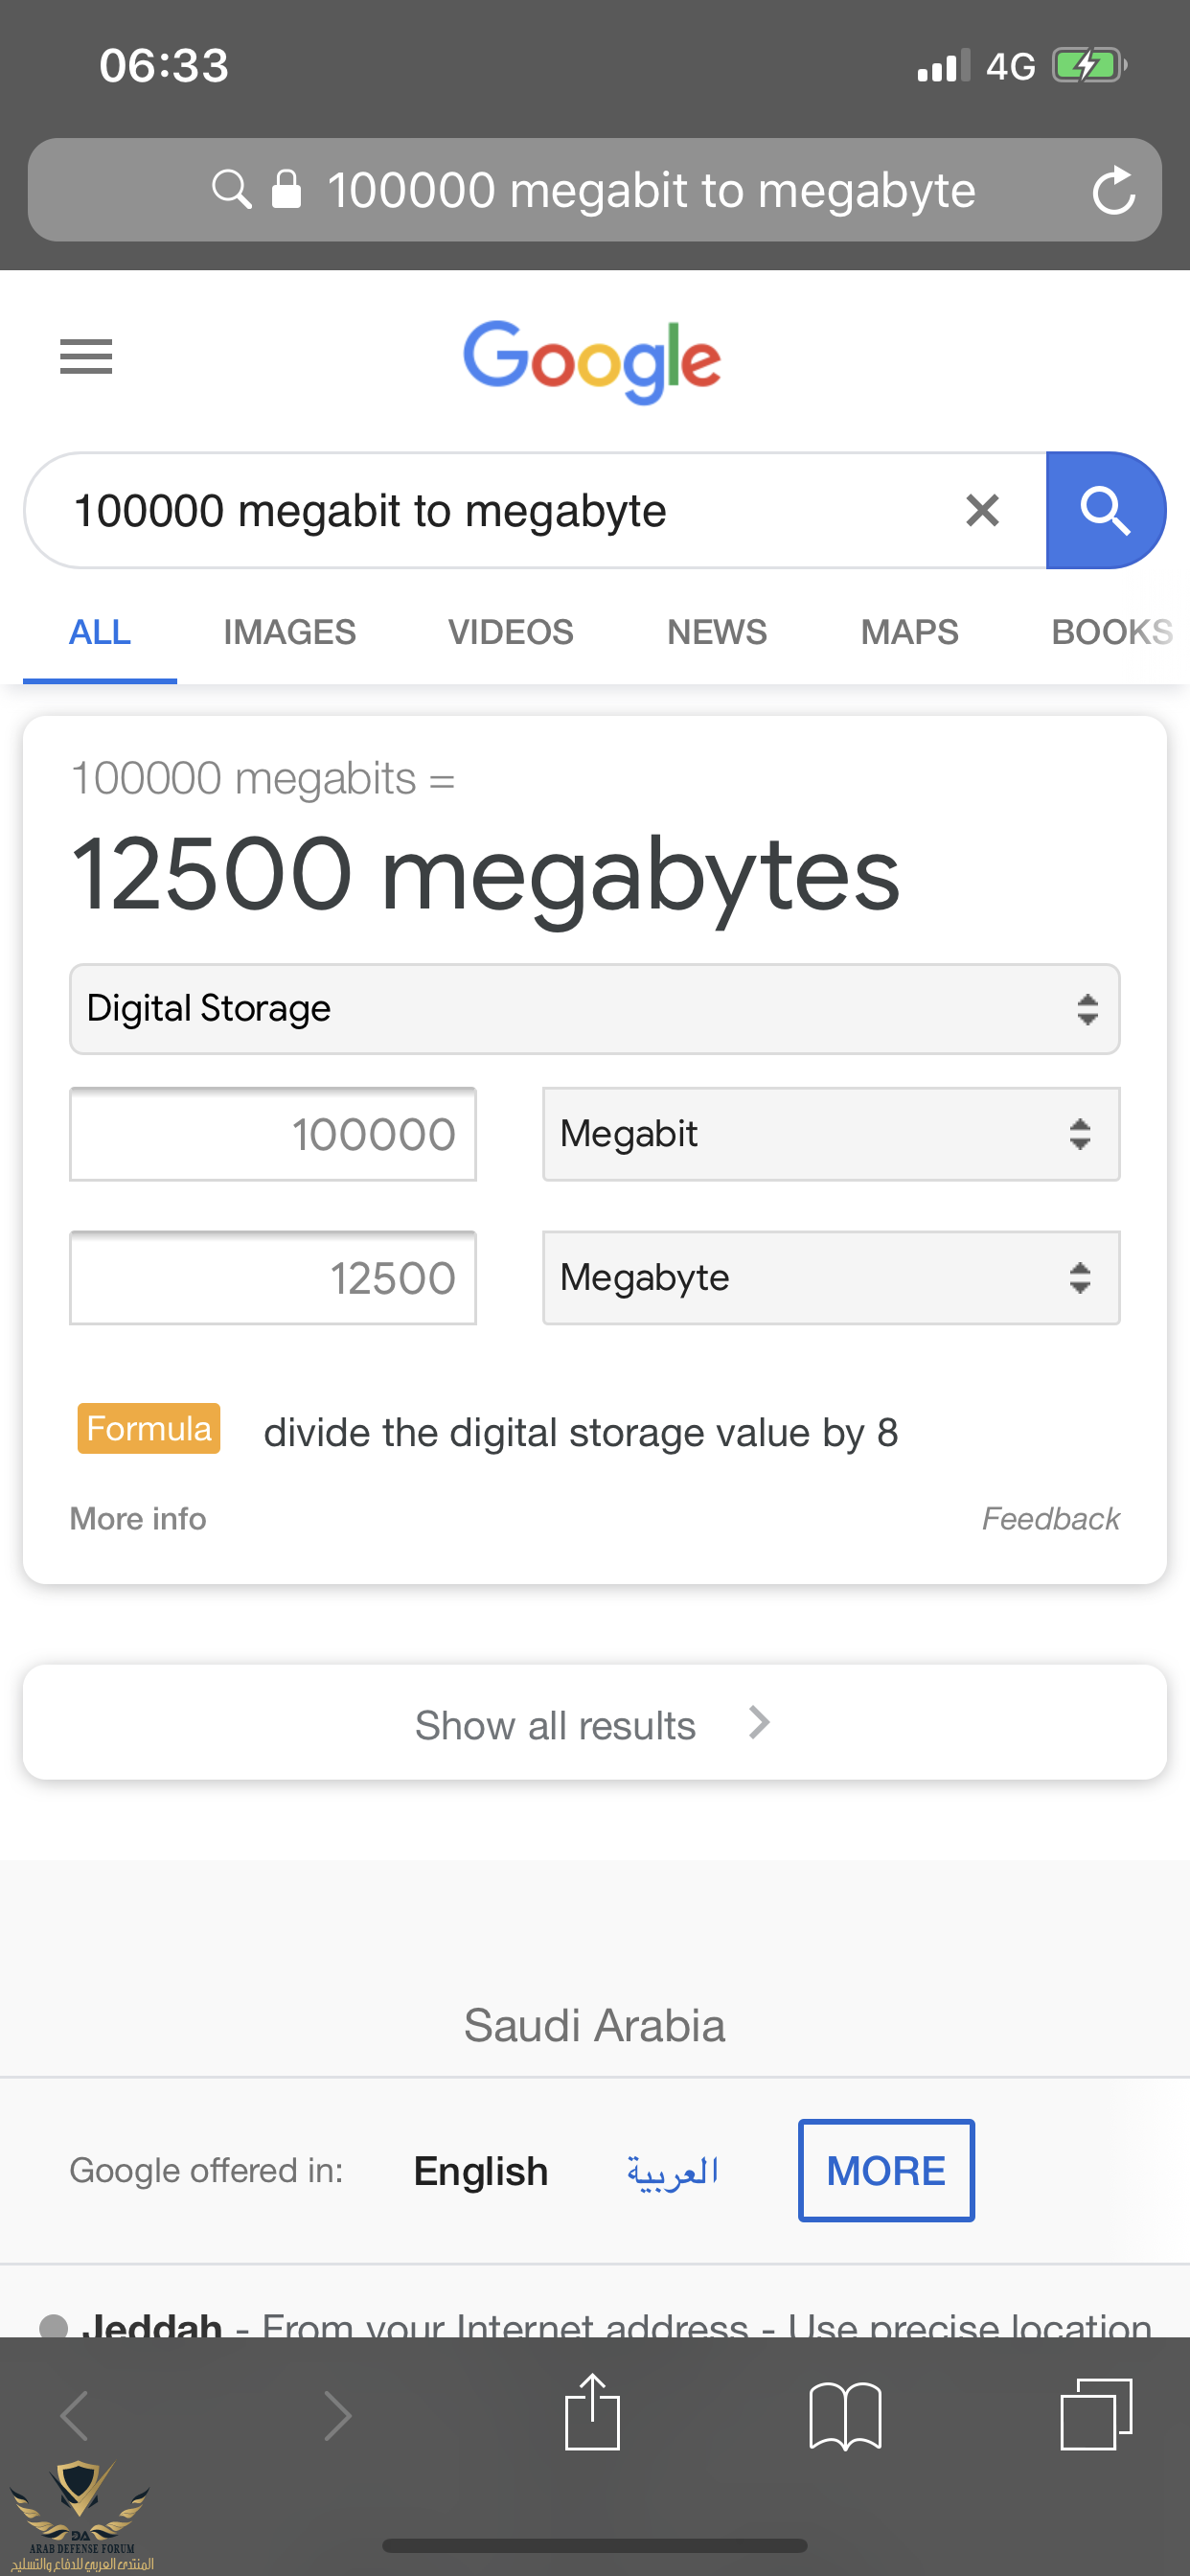Viewport: 1190px width, 2576px height.
Task: Switch to the NEWS tab
Action: pyautogui.click(x=716, y=632)
